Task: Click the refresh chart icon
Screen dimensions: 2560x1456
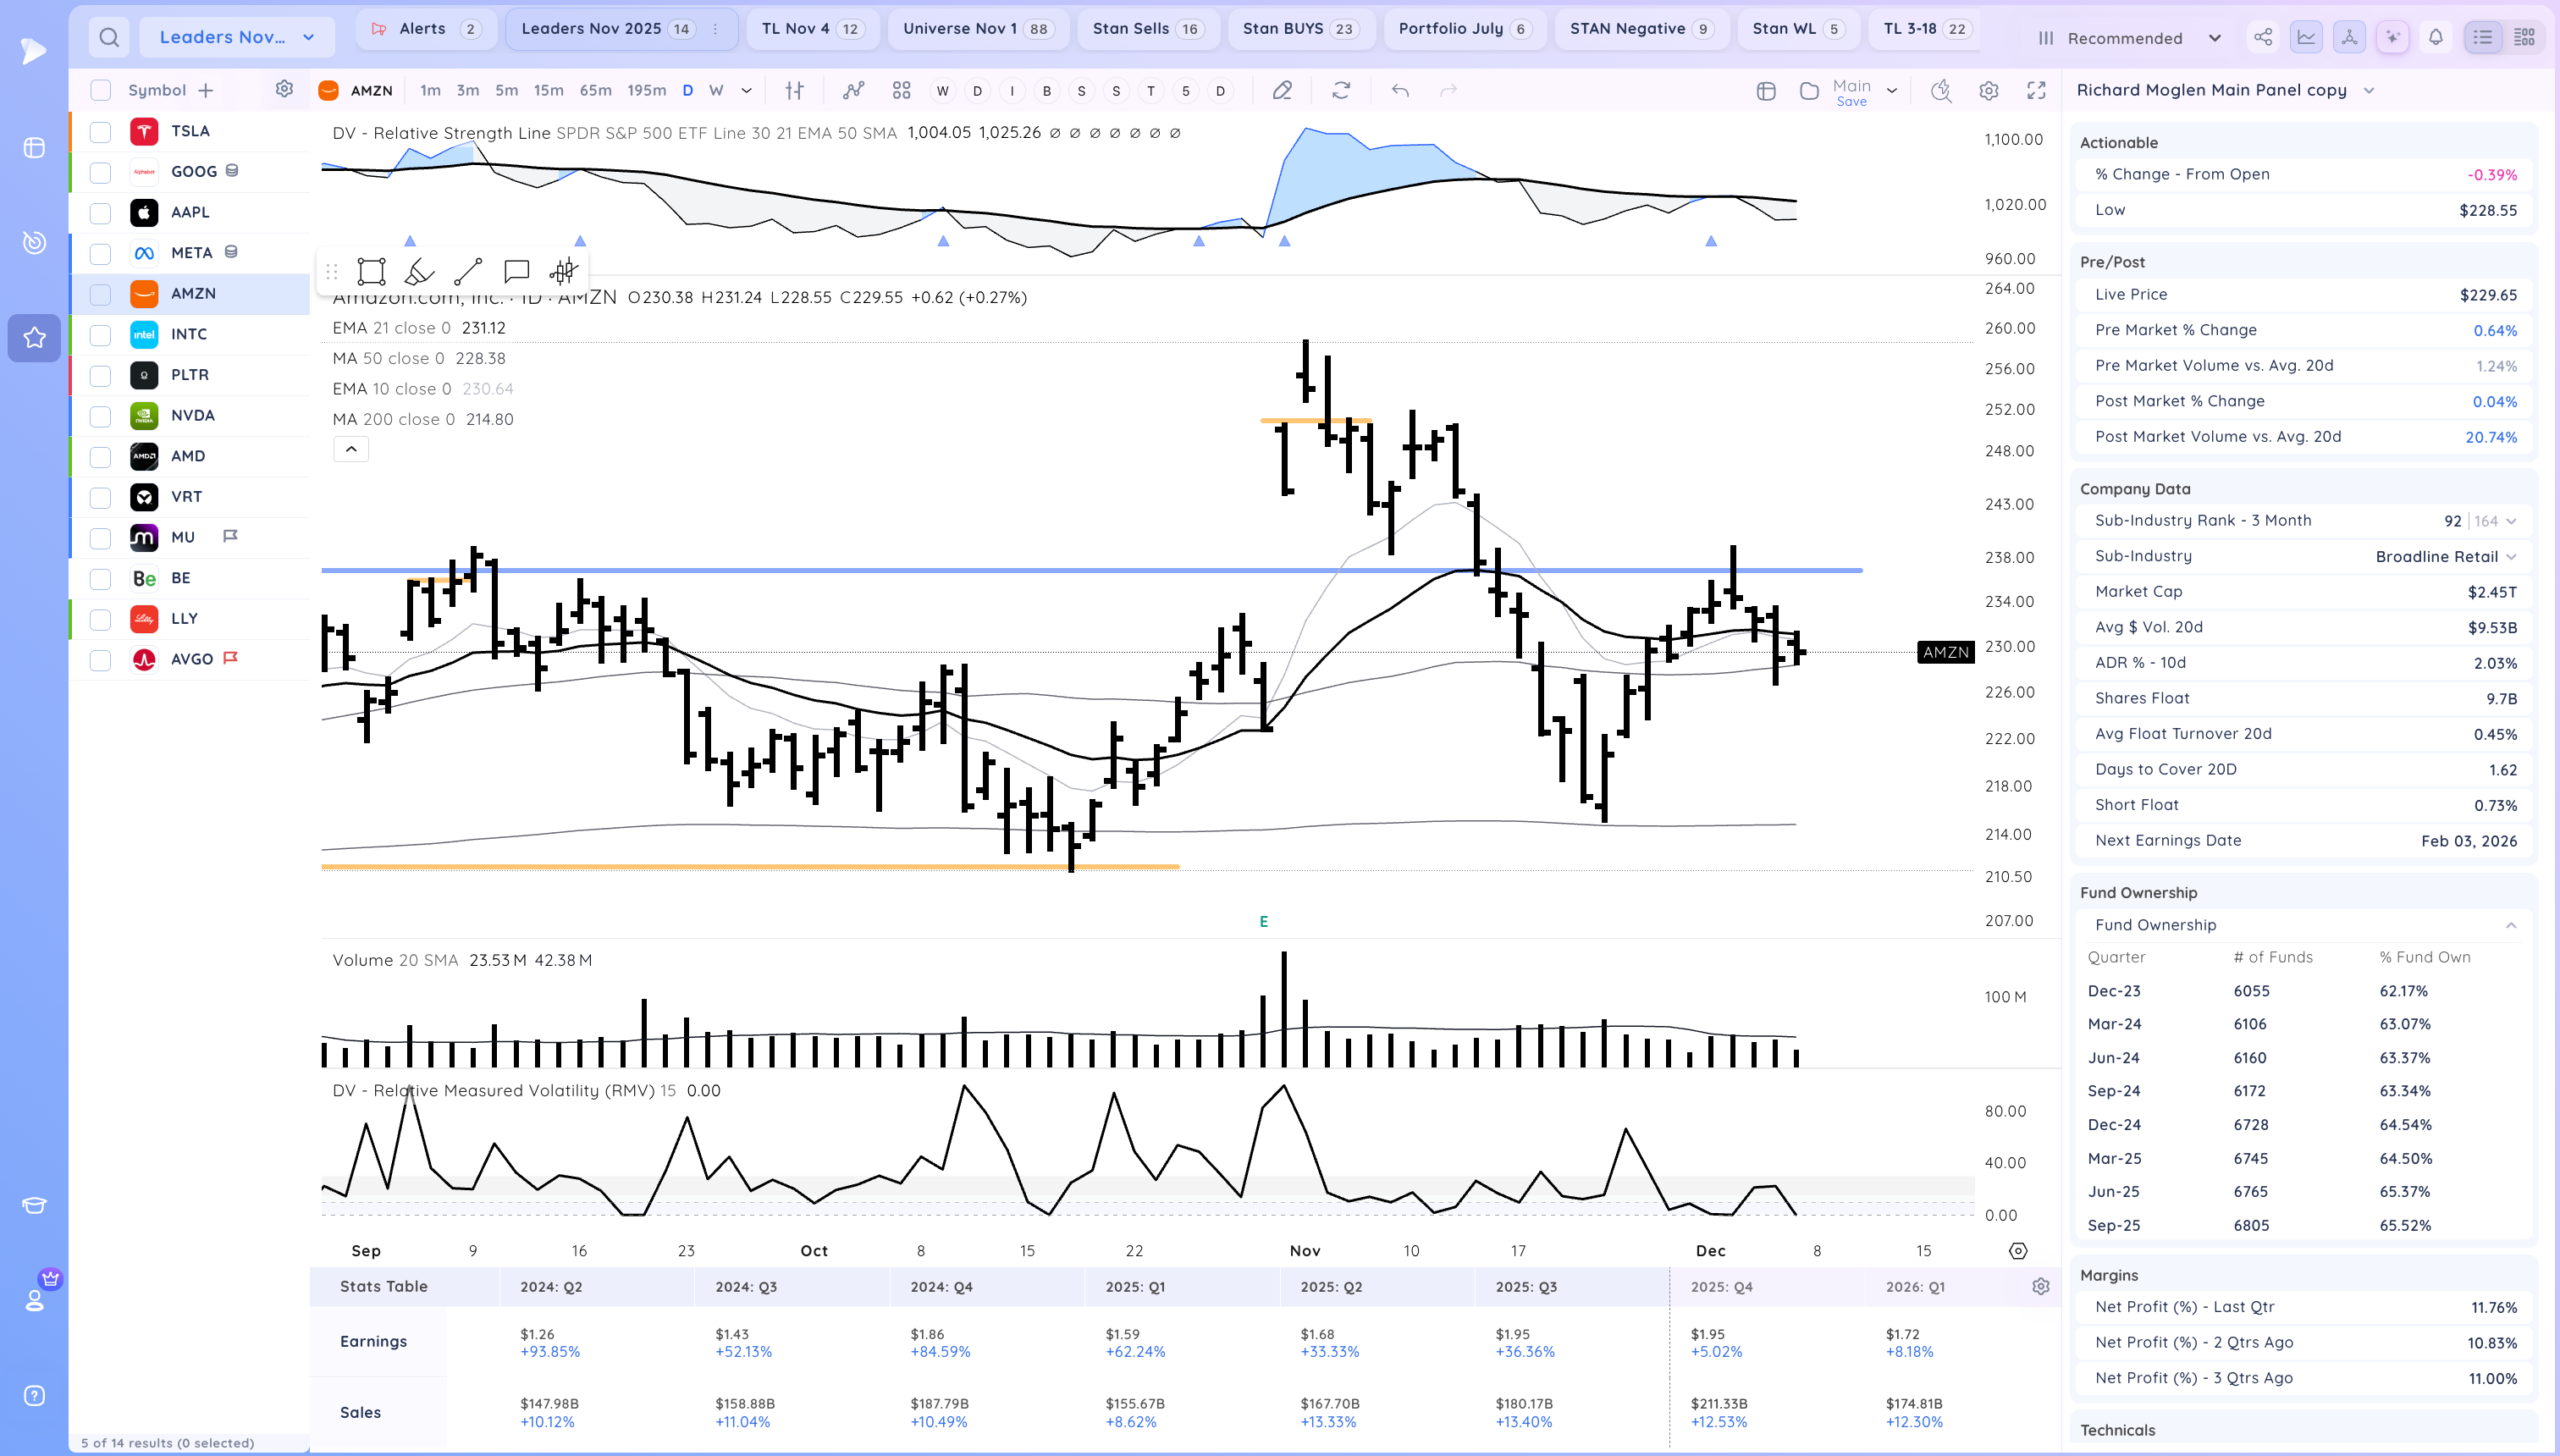Action: click(x=1341, y=90)
